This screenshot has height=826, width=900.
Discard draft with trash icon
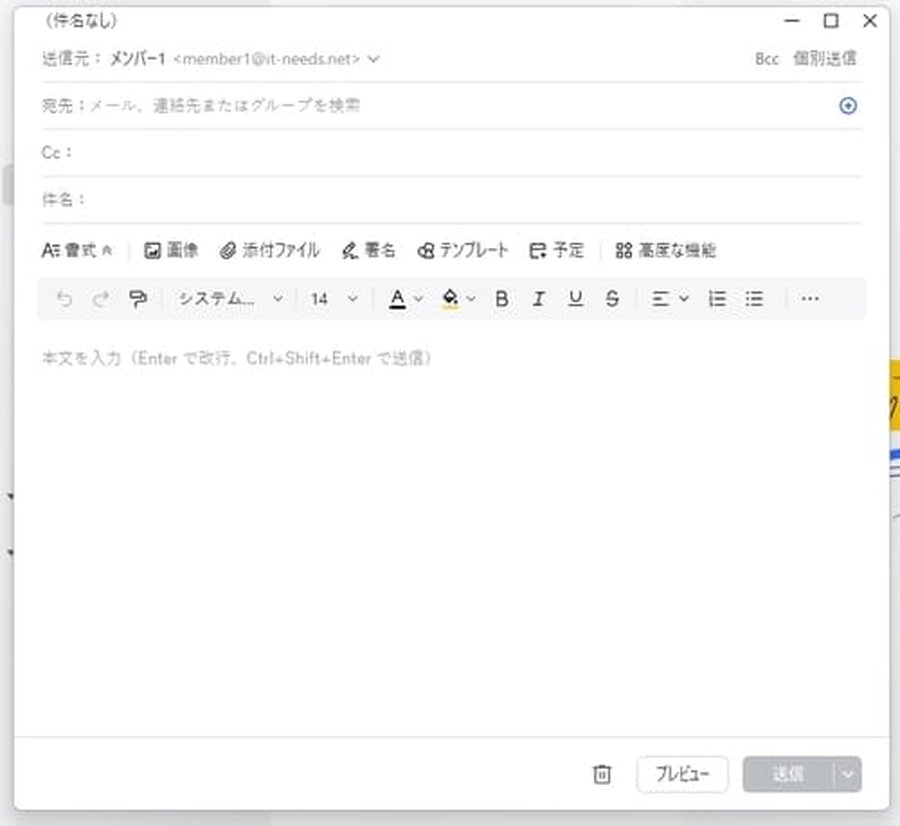pyautogui.click(x=602, y=774)
